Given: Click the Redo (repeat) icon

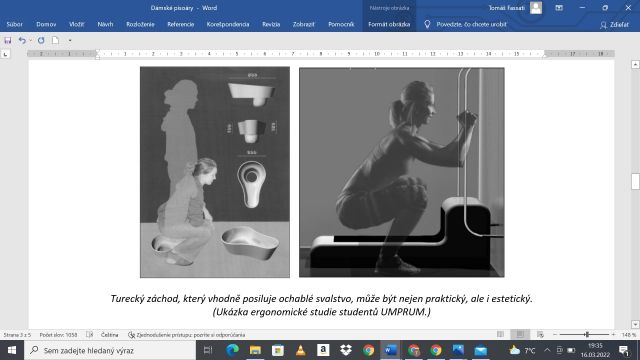Looking at the screenshot, I should click(x=41, y=40).
